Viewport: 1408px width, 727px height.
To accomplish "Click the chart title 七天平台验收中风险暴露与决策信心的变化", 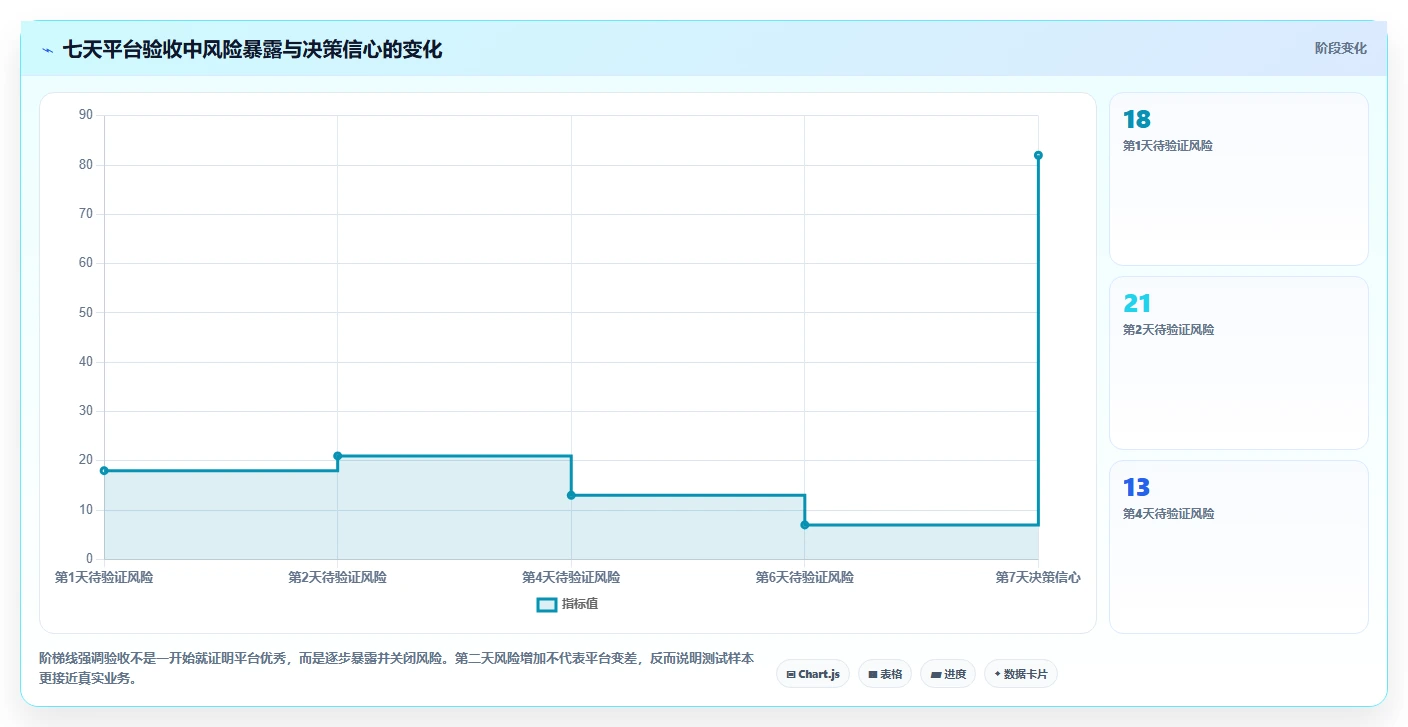I will click(252, 49).
